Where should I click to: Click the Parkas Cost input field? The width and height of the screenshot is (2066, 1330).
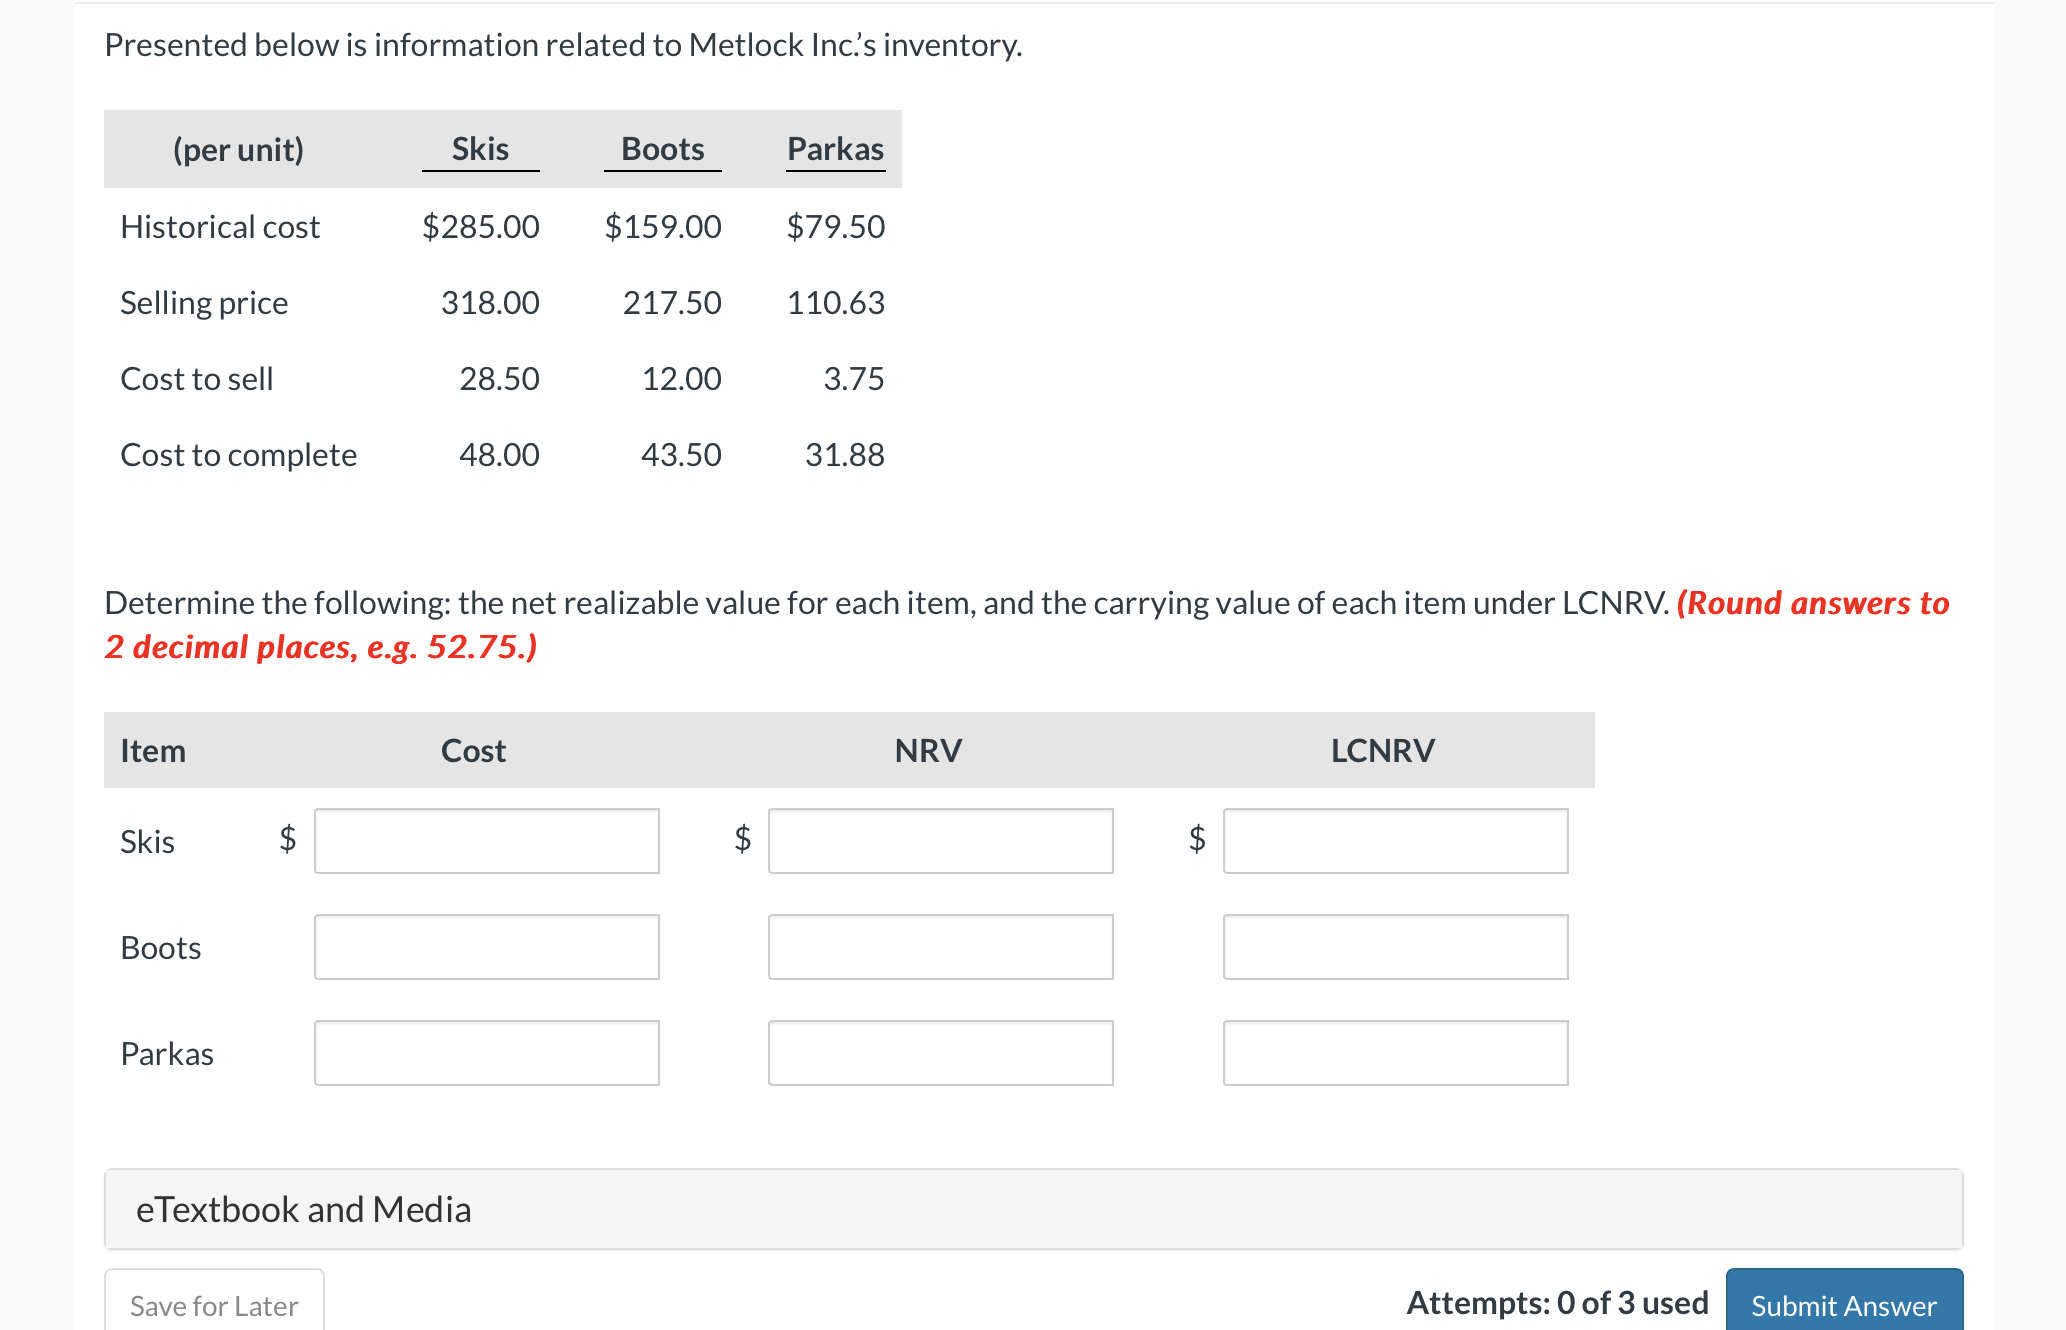click(486, 1052)
